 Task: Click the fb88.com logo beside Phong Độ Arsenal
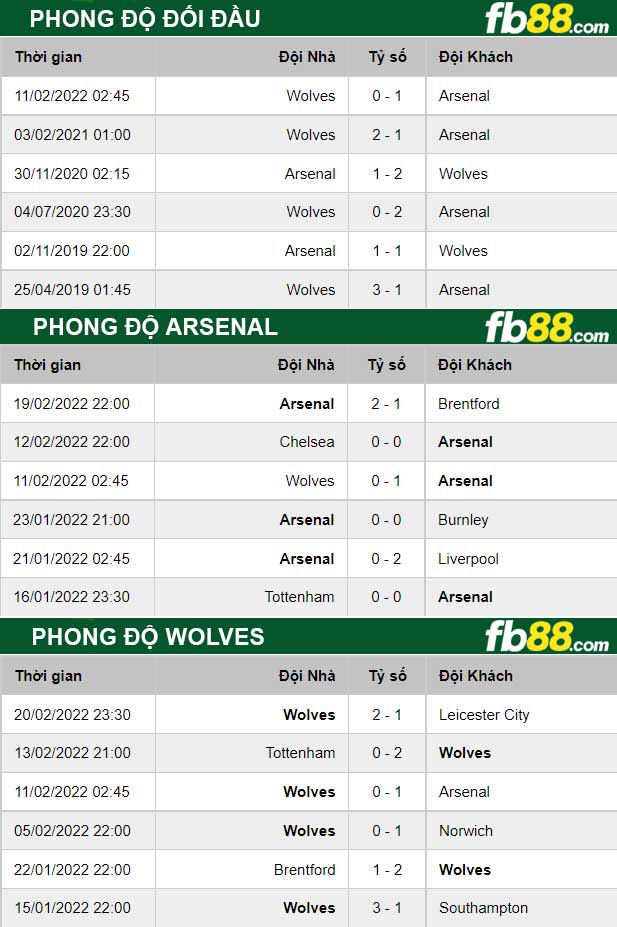click(546, 327)
